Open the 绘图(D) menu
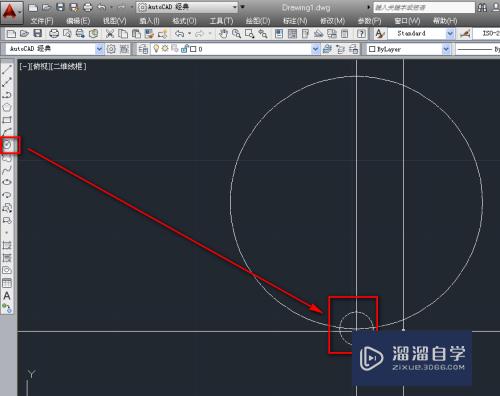Viewport: 500px width, 396px height. [258, 21]
